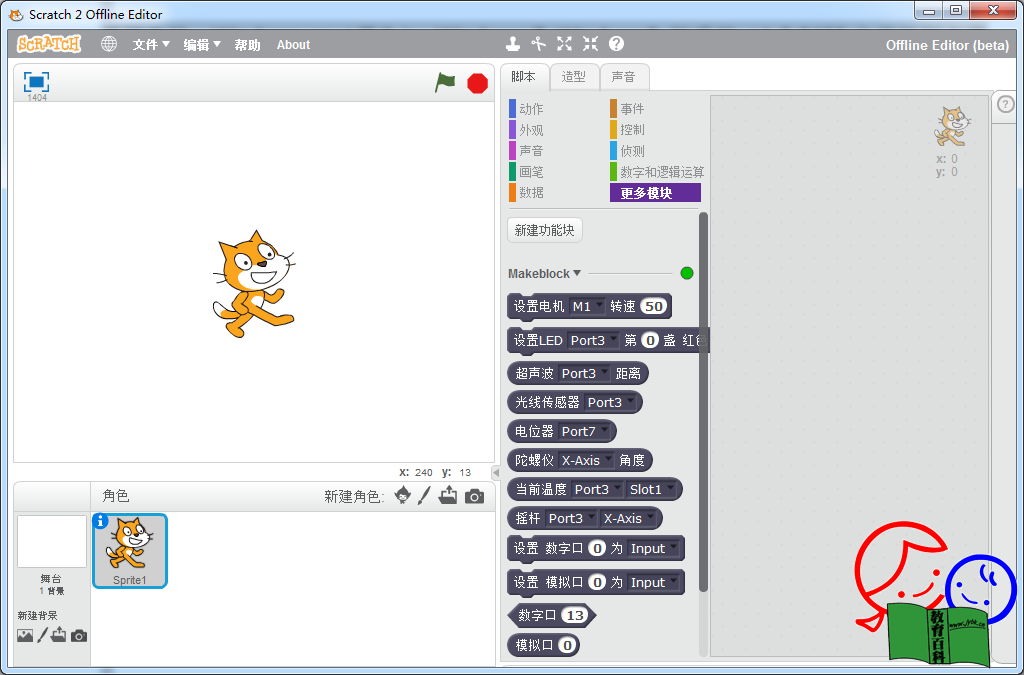Open the language globe icon
The width and height of the screenshot is (1024, 675).
(x=109, y=44)
